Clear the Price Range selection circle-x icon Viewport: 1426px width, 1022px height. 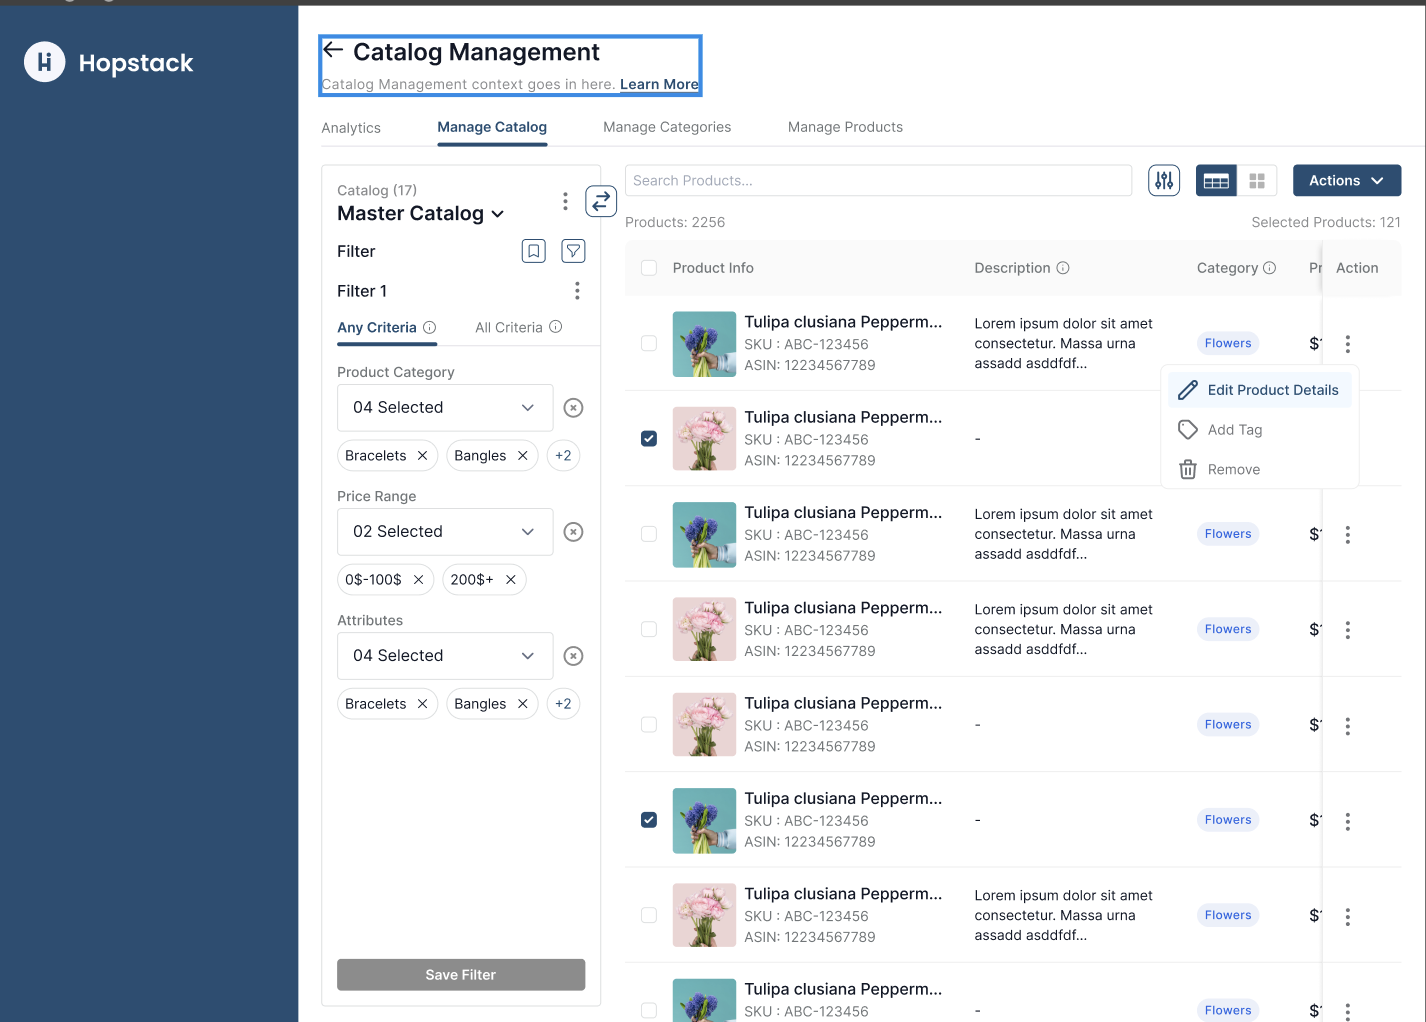[573, 532]
